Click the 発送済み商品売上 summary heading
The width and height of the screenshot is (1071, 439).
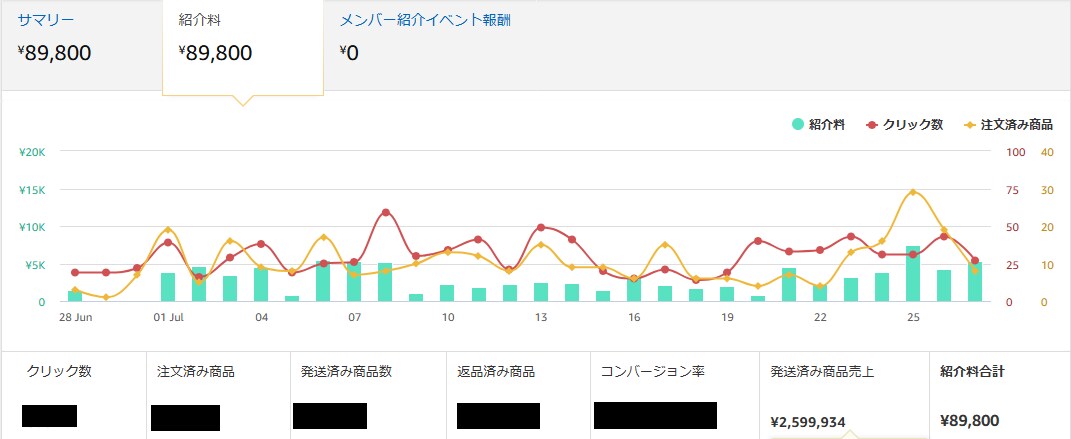[822, 372]
